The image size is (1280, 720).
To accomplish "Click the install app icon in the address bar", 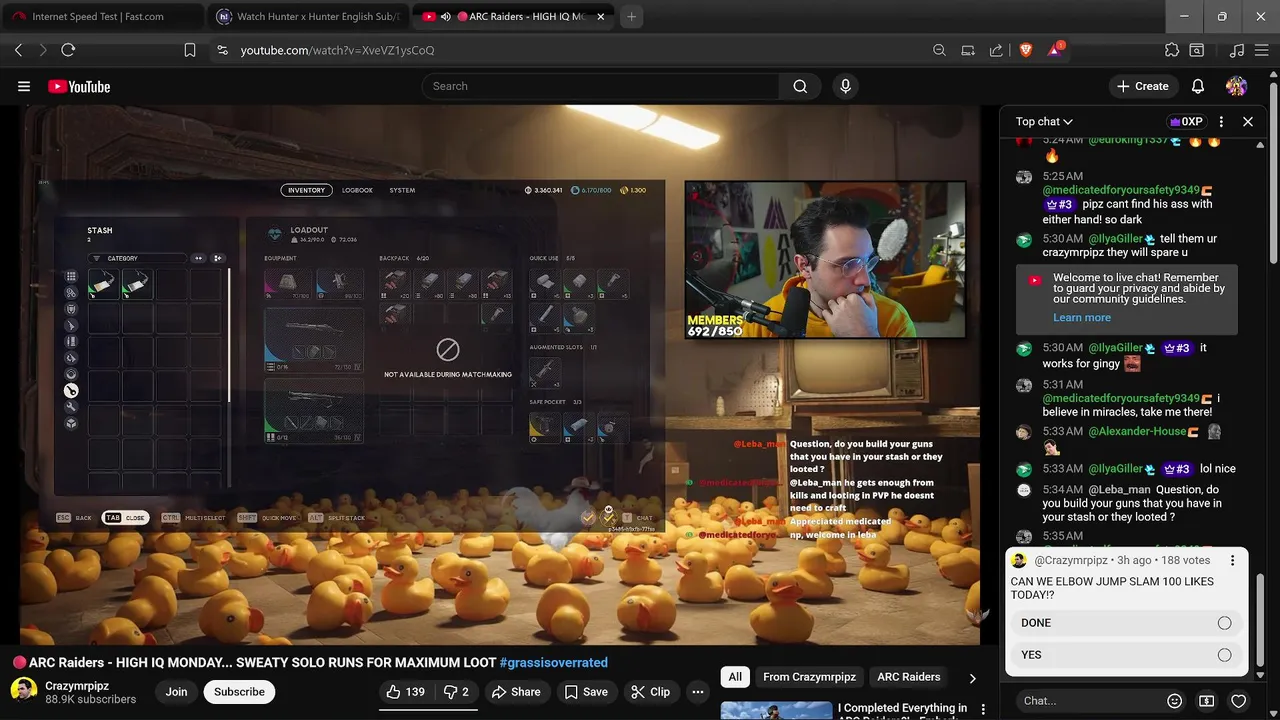I will pyautogui.click(x=968, y=50).
